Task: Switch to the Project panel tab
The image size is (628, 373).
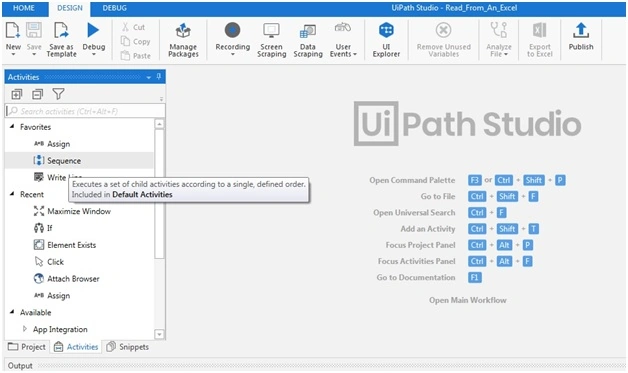Action: pos(27,347)
